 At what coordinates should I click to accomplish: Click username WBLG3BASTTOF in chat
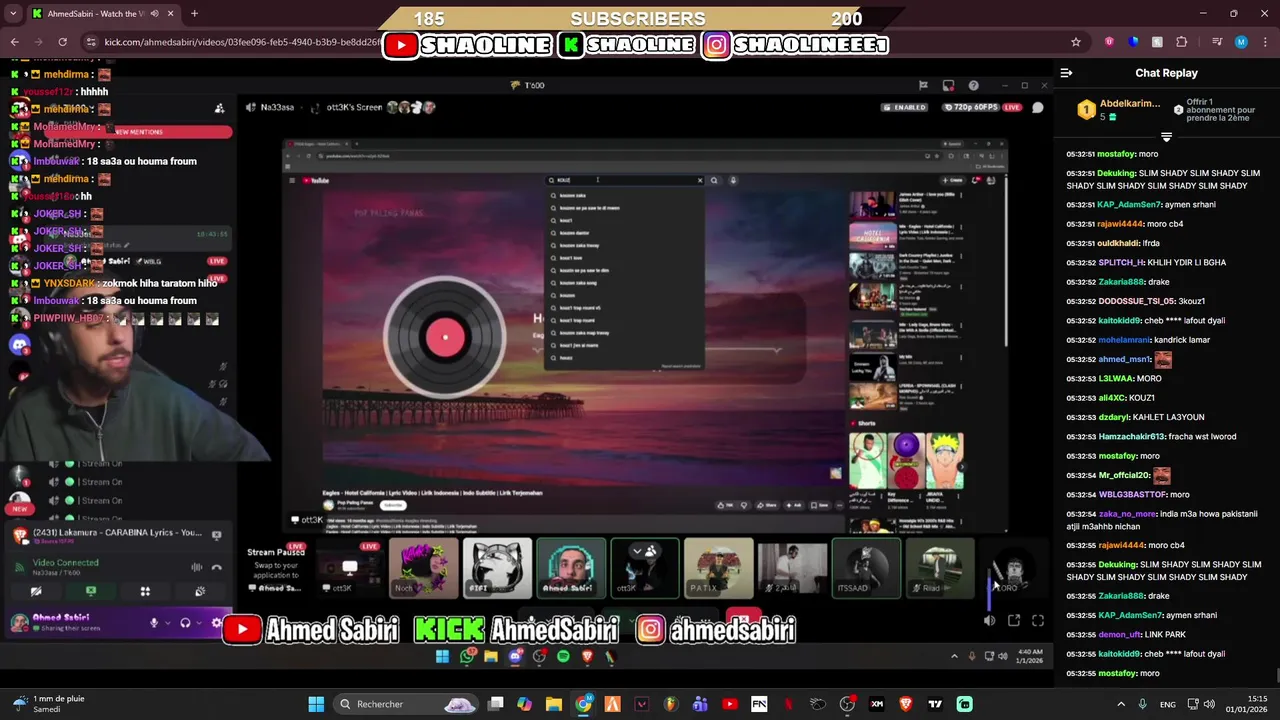pos(1131,494)
